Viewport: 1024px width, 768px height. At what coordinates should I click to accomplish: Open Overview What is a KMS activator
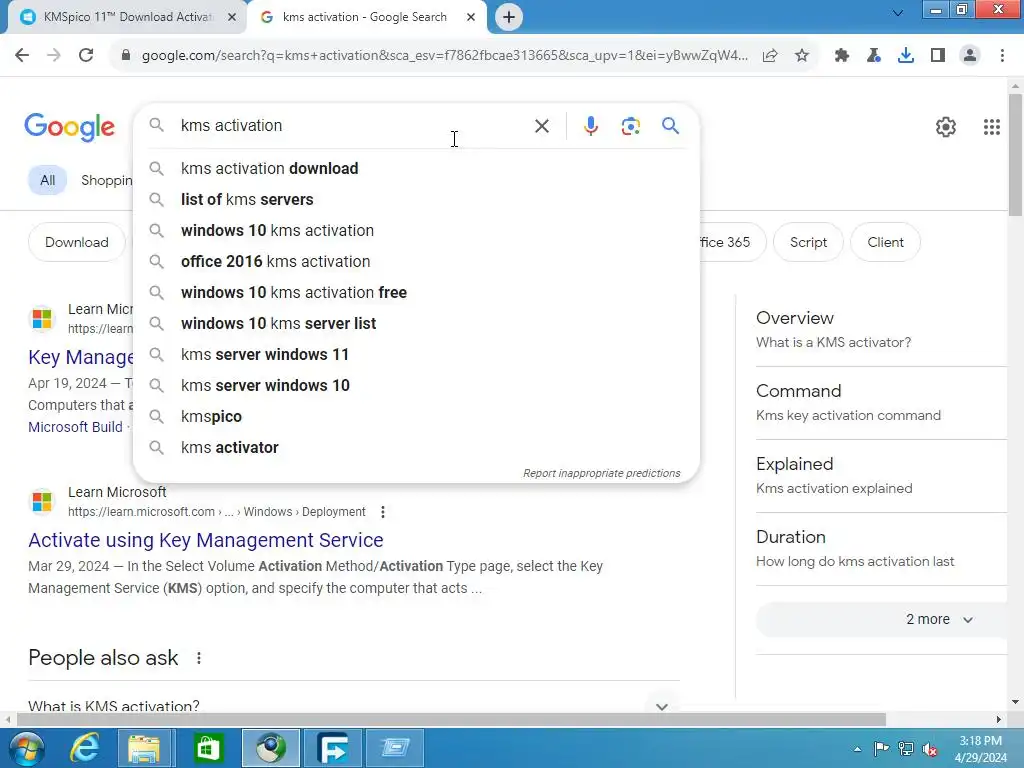pyautogui.click(x=882, y=330)
